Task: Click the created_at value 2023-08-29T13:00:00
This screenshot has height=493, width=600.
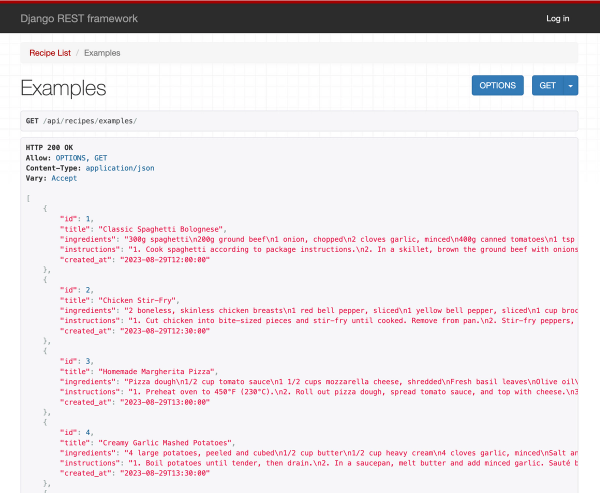Action: point(165,402)
